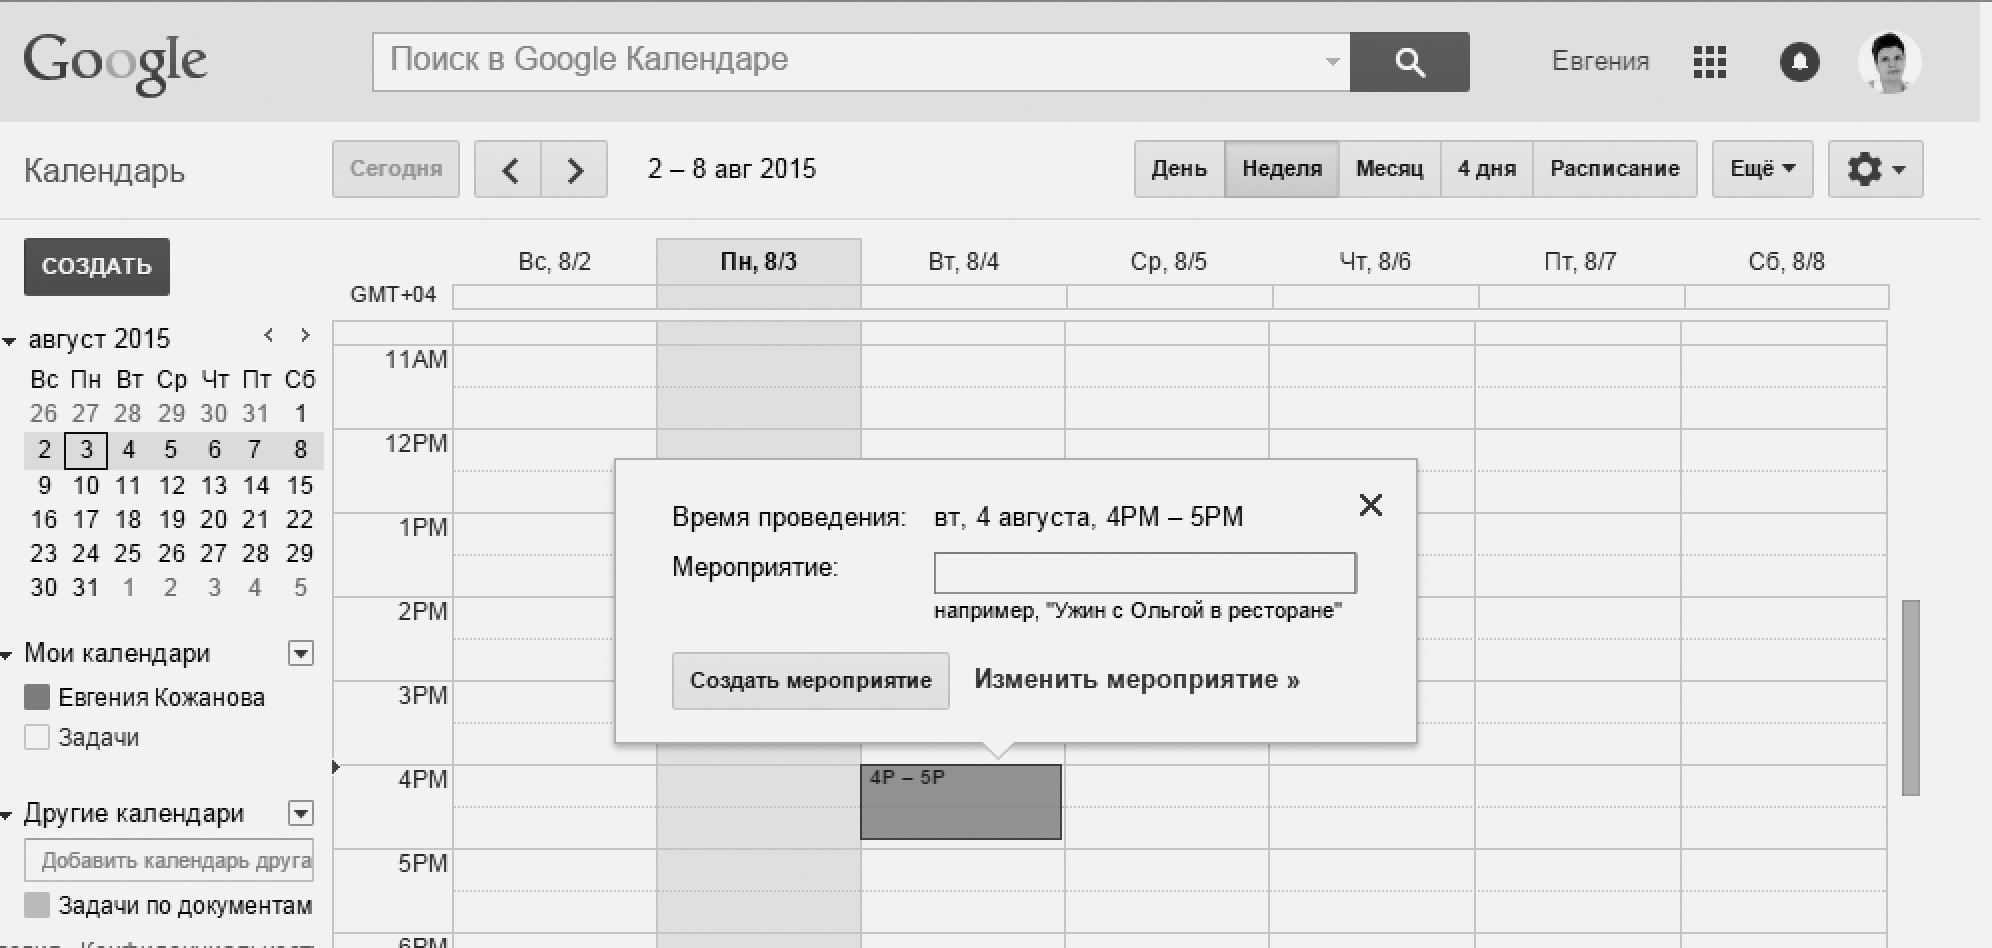Switch to 4 дня view
The image size is (1992, 948).
coord(1487,169)
